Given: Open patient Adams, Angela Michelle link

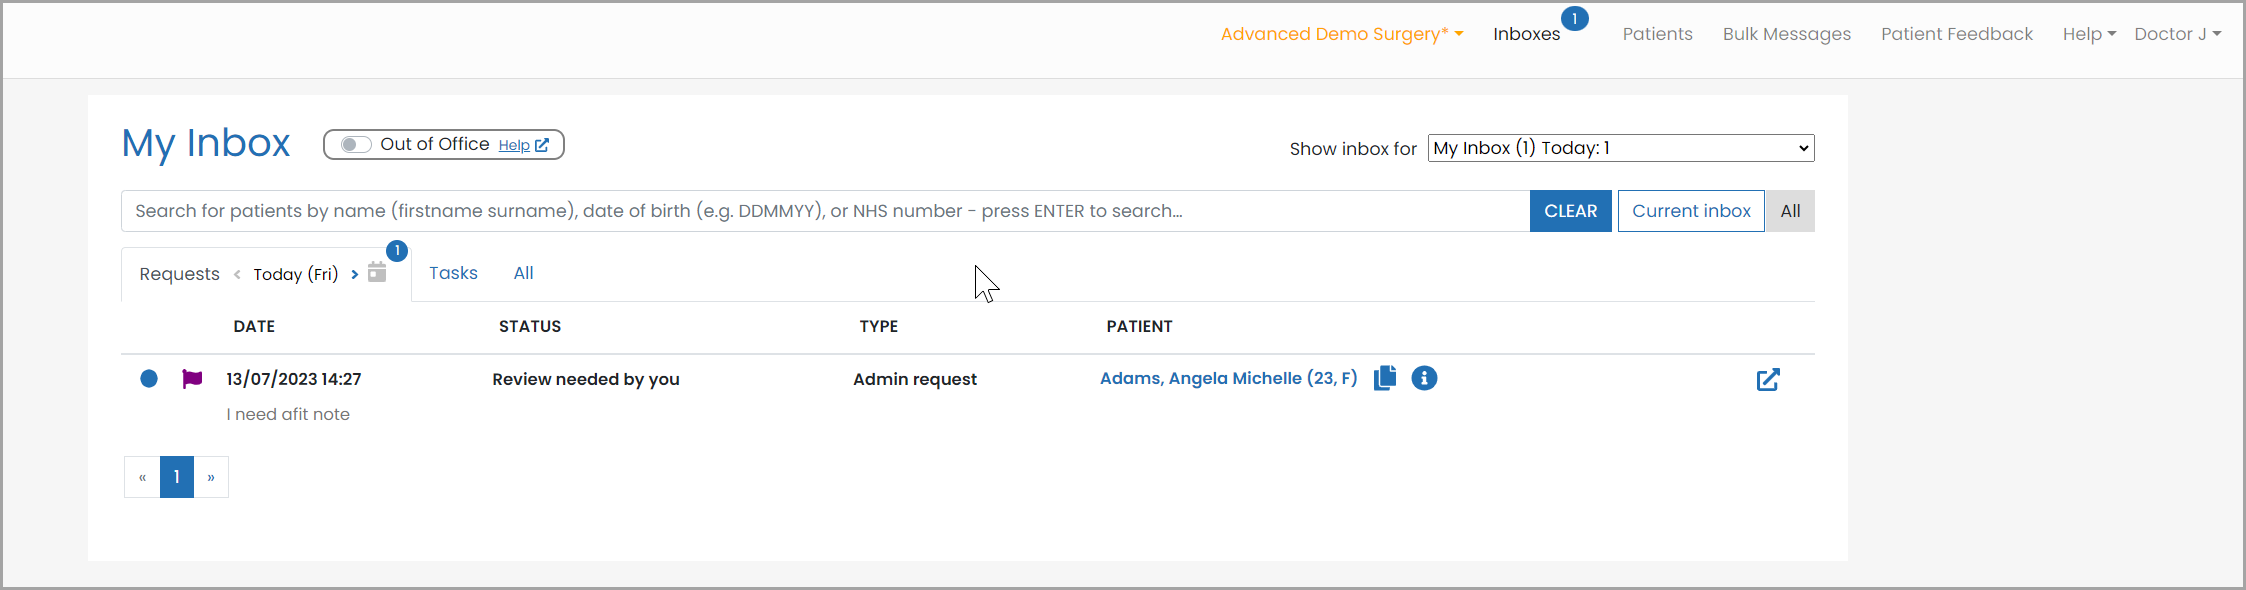Looking at the screenshot, I should 1228,378.
